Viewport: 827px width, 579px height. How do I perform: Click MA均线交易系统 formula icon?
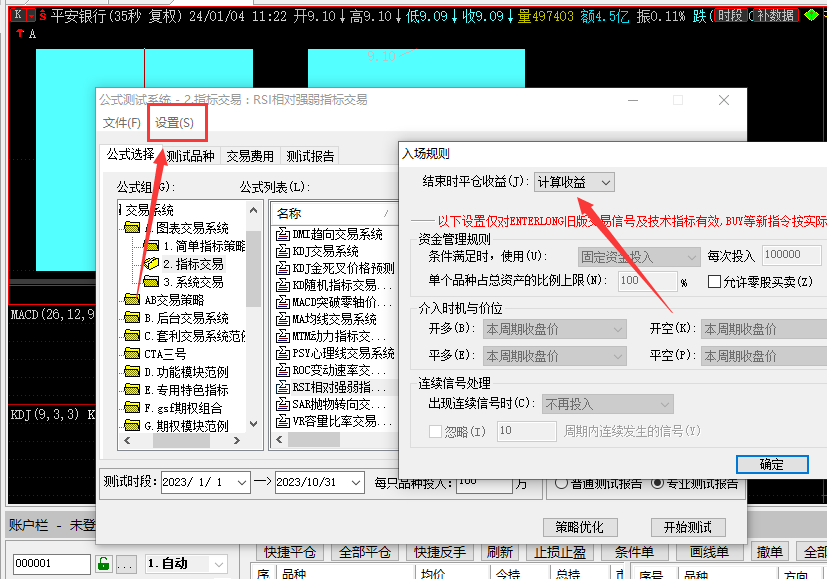click(283, 319)
